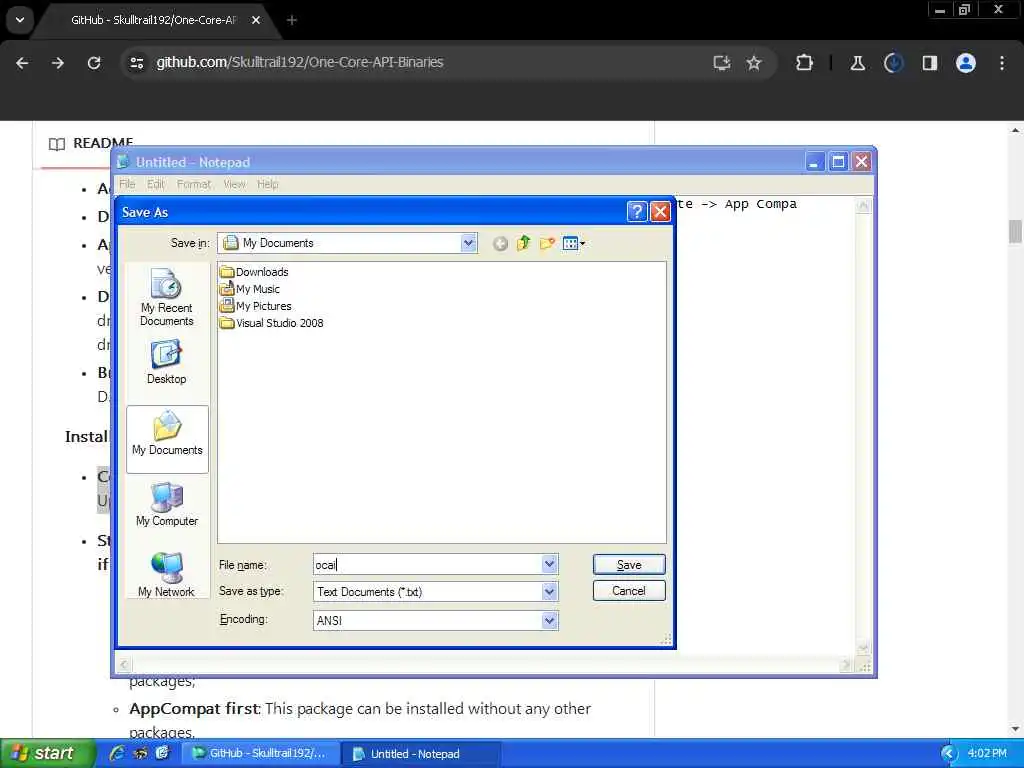Open Chrome Labs flask icon
The height and width of the screenshot is (768, 1024).
857,63
